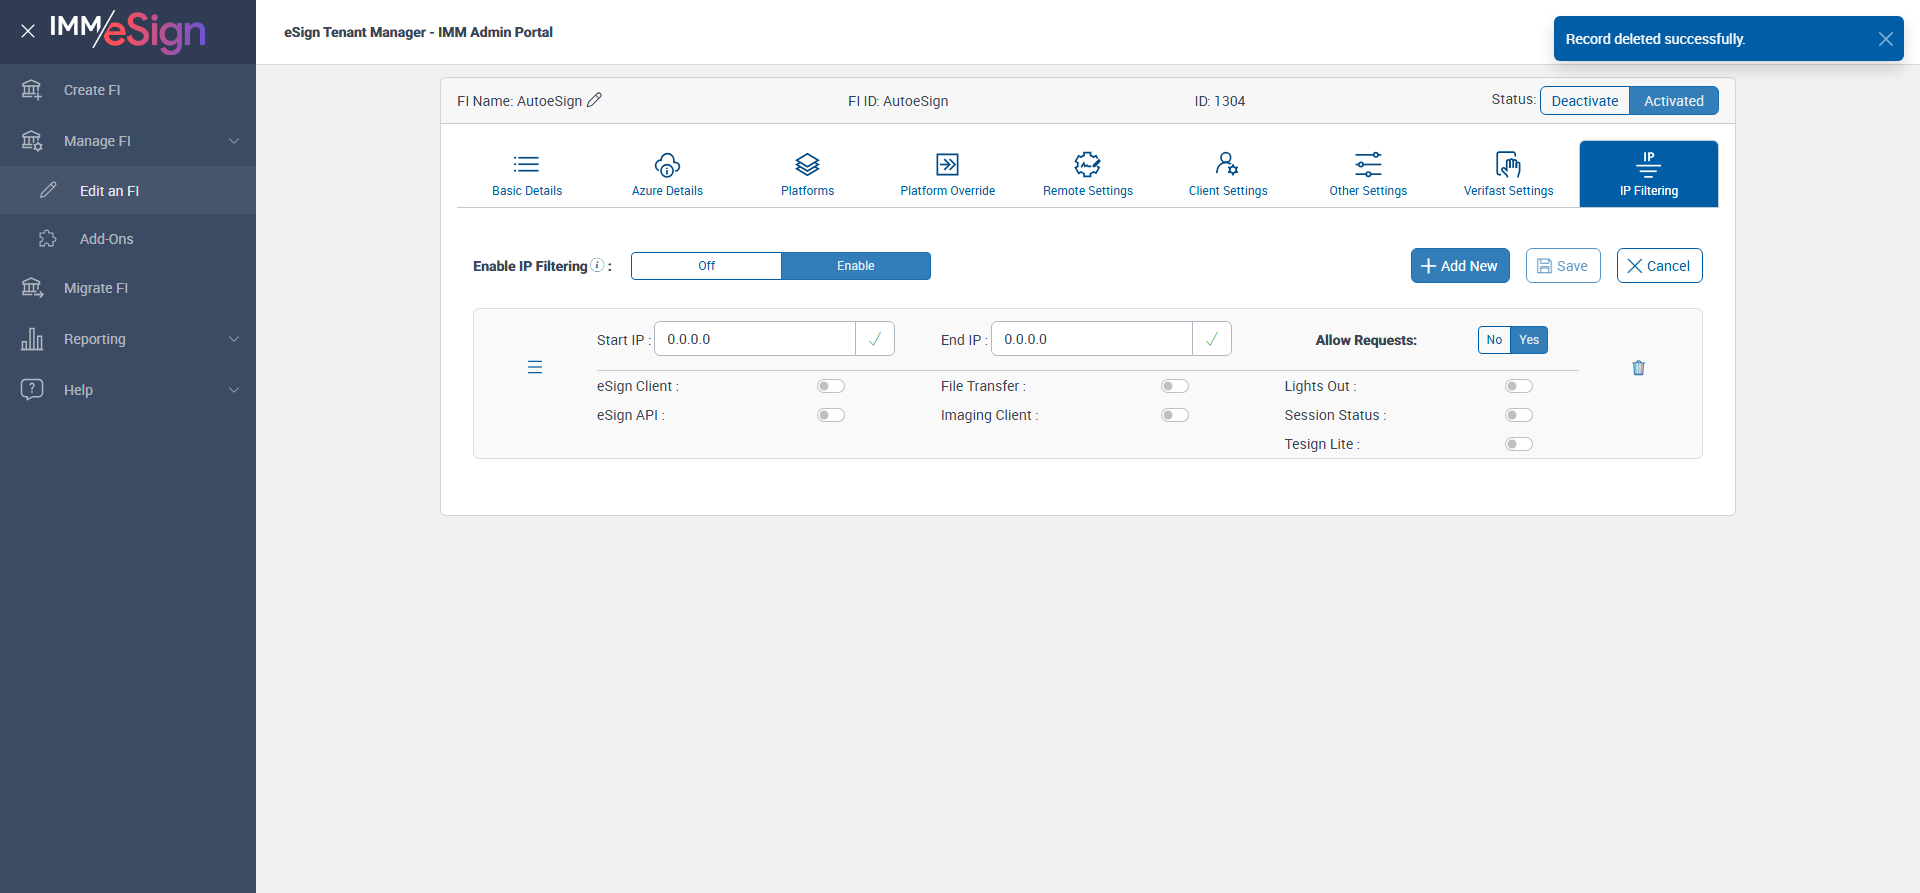Collapse the Manage FI menu chevron
The image size is (1920, 893).
[234, 141]
